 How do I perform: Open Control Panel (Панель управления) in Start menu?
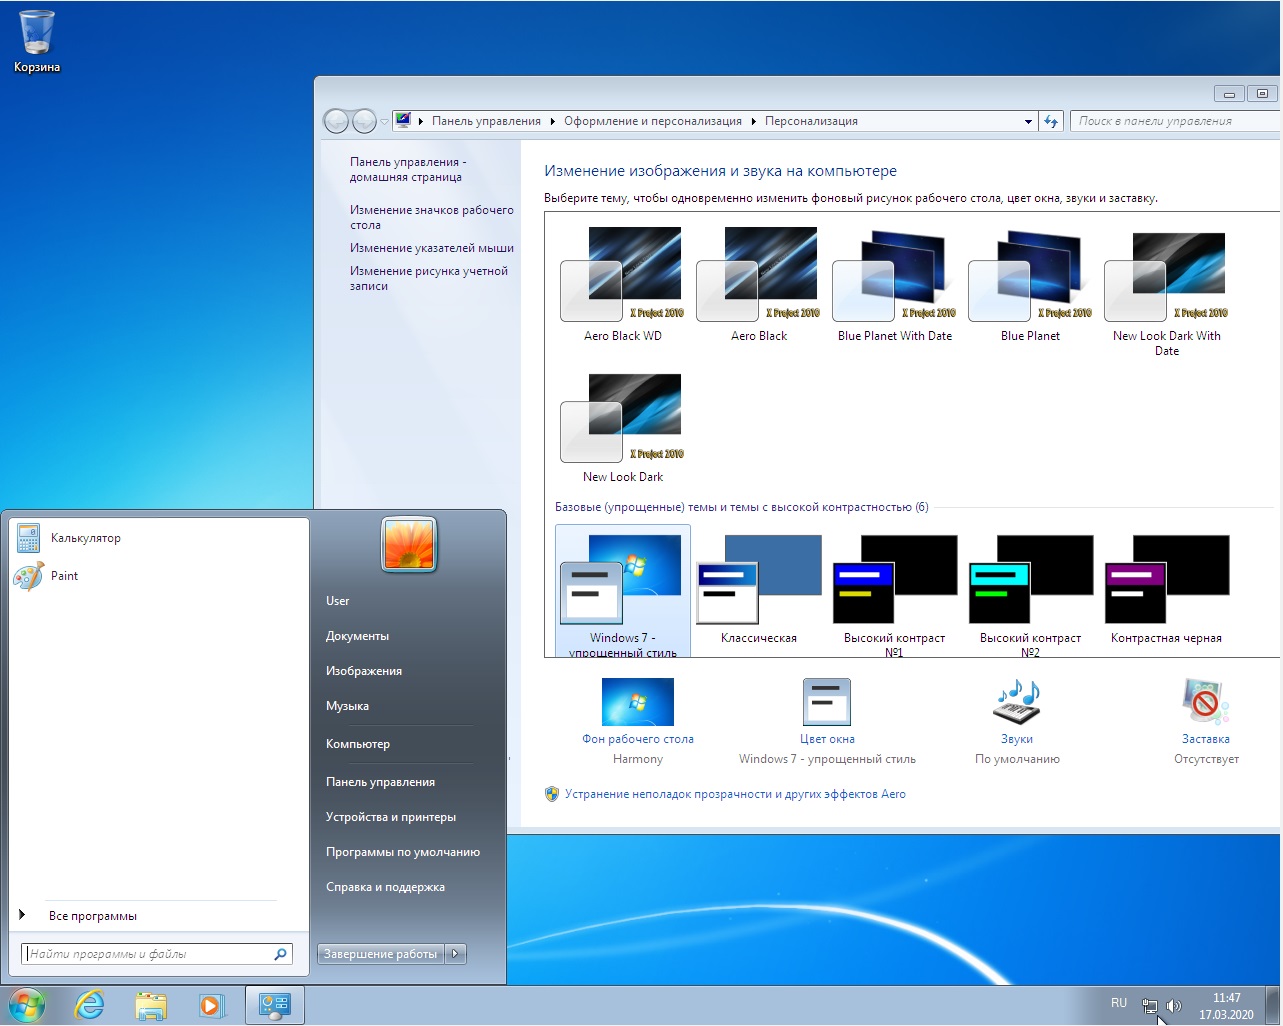380,782
